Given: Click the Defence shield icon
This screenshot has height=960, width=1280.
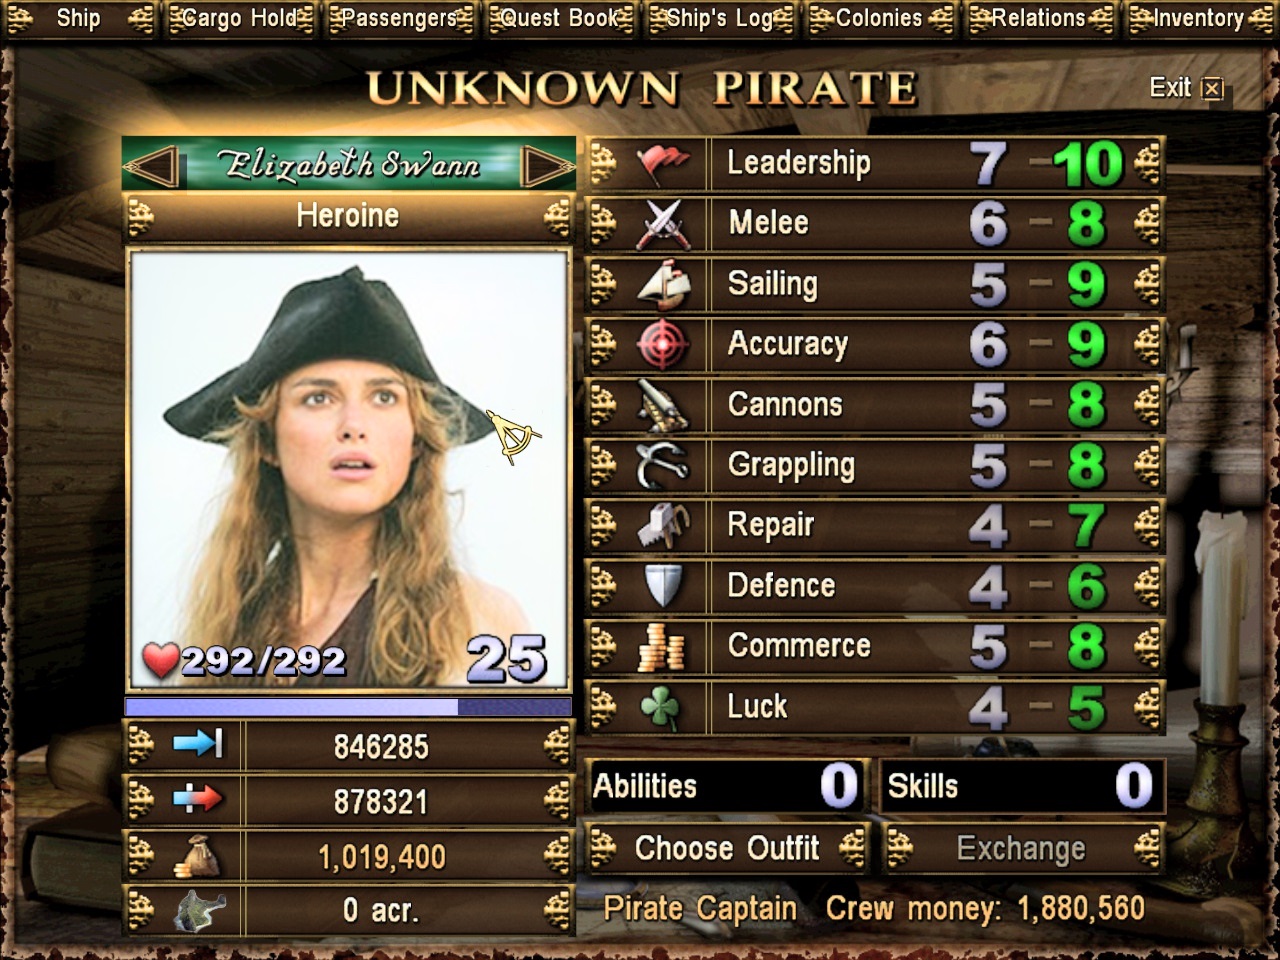Looking at the screenshot, I should point(662,586).
